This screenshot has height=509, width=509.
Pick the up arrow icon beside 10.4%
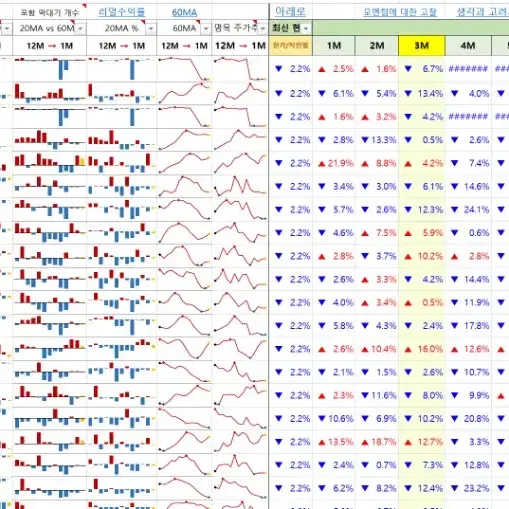365,350
